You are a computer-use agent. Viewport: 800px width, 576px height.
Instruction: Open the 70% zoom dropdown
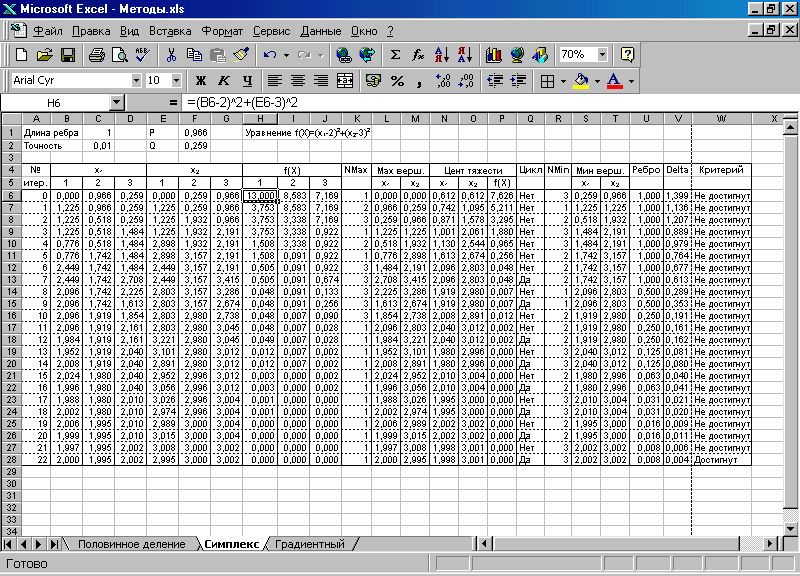pos(603,54)
